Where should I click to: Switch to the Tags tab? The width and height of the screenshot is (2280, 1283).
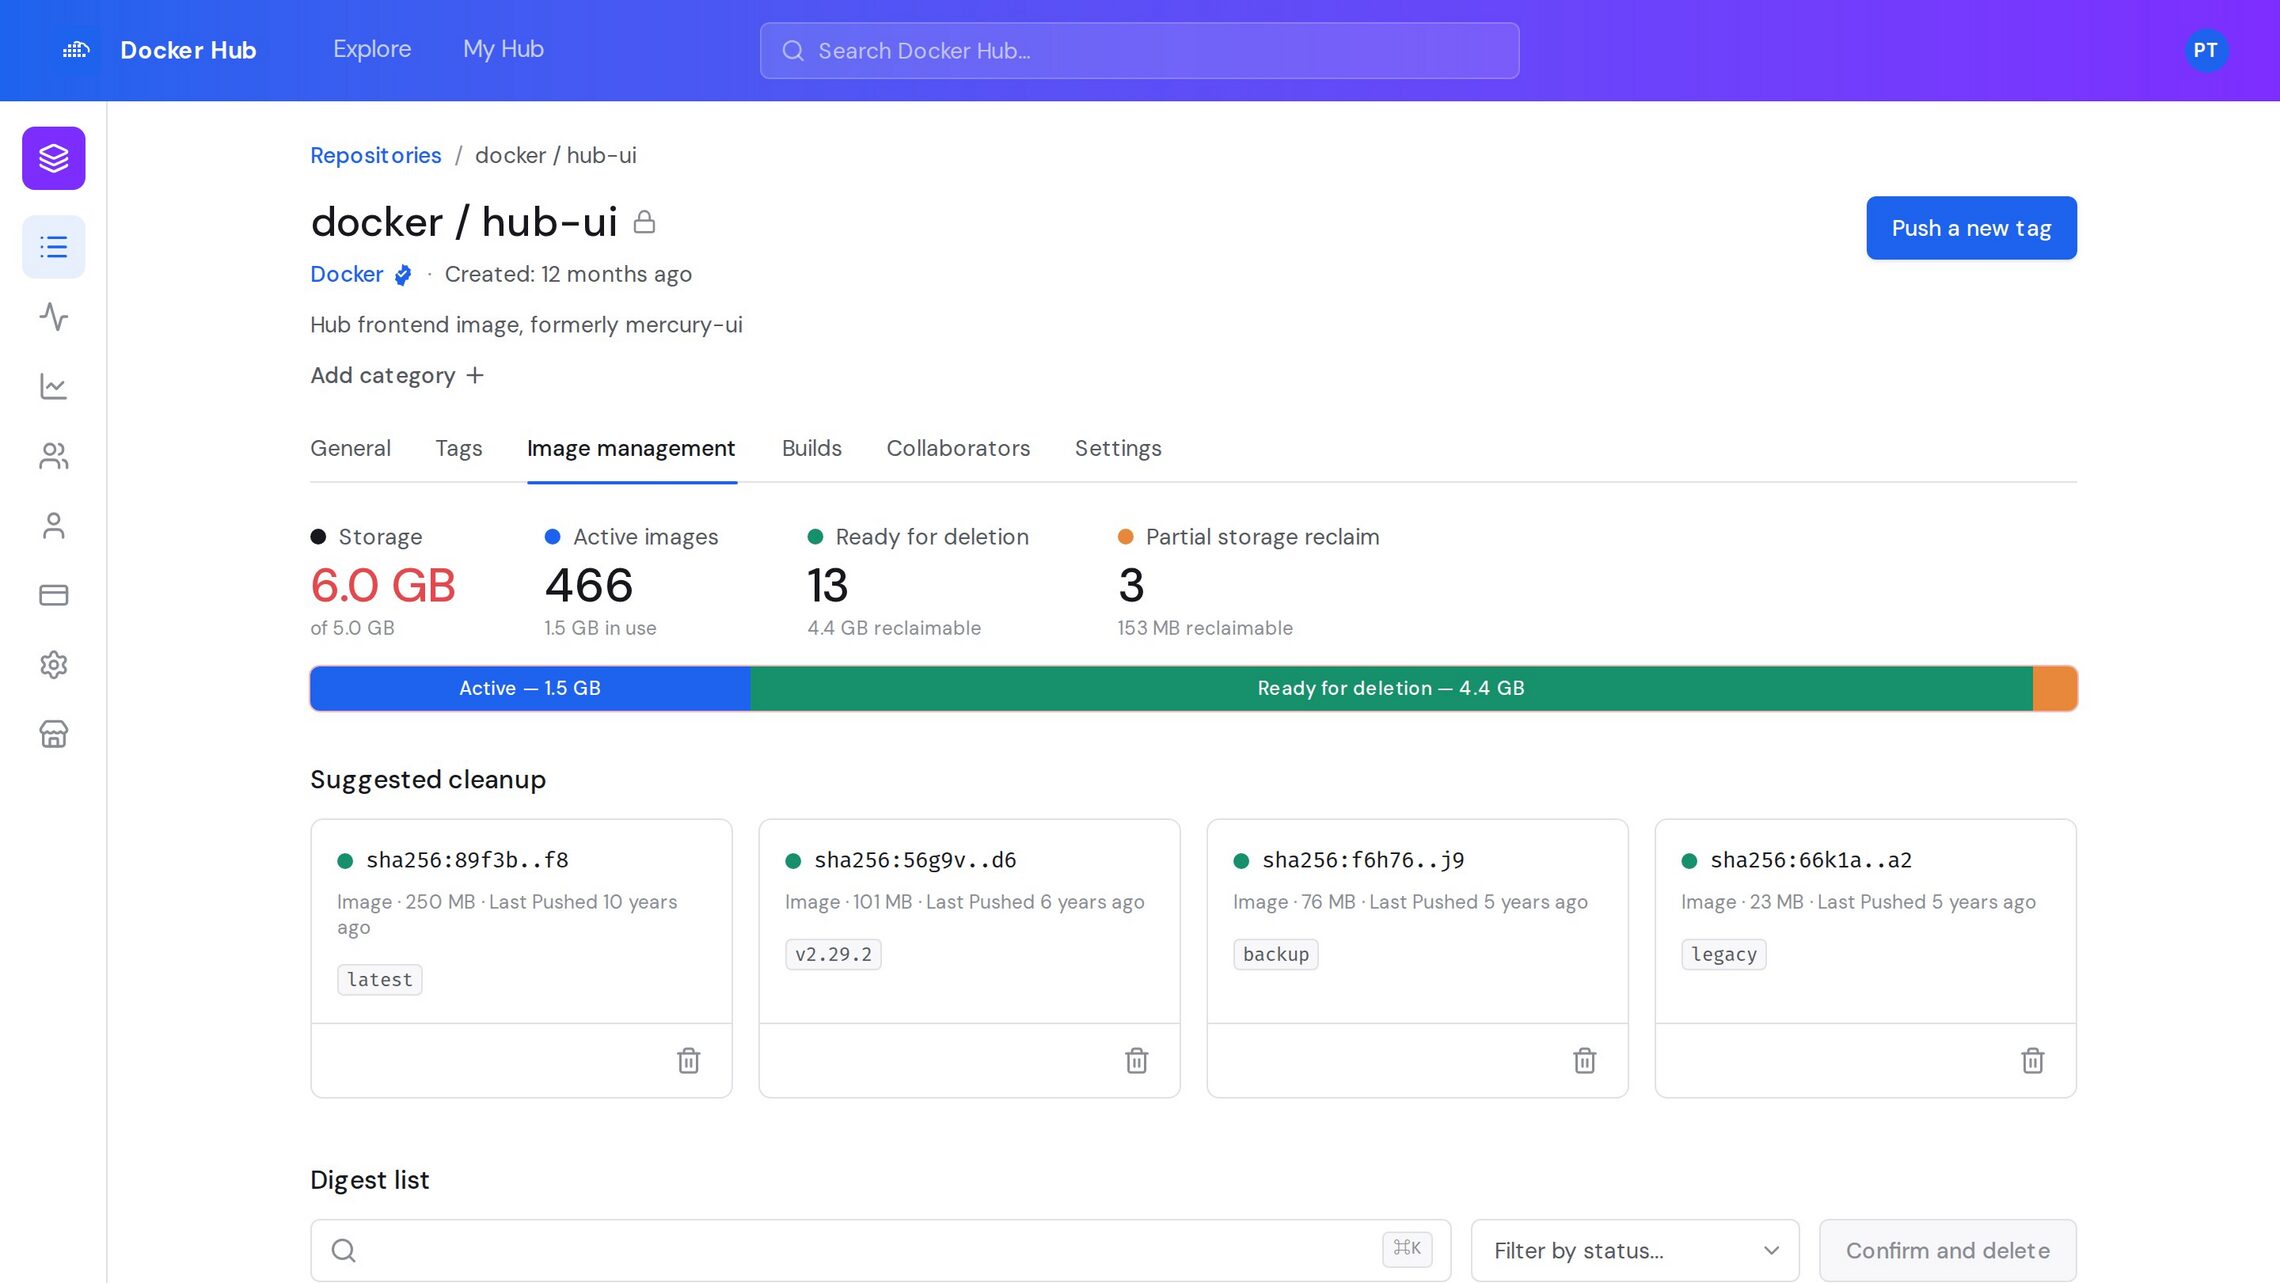point(459,448)
